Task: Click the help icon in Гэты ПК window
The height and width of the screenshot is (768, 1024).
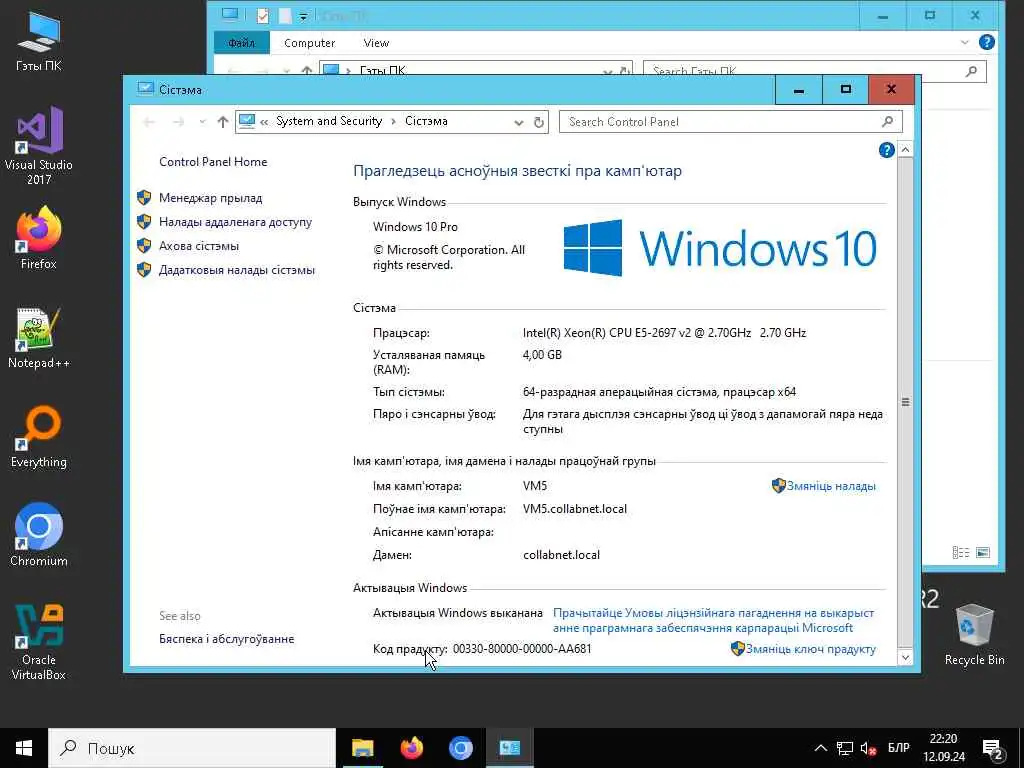Action: point(987,42)
